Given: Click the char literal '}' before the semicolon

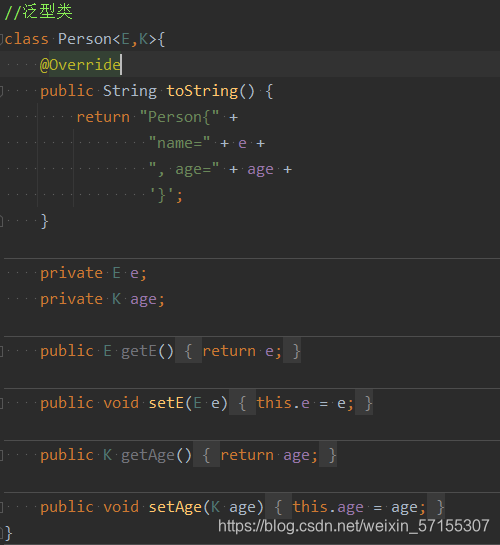Looking at the screenshot, I should tap(162, 195).
